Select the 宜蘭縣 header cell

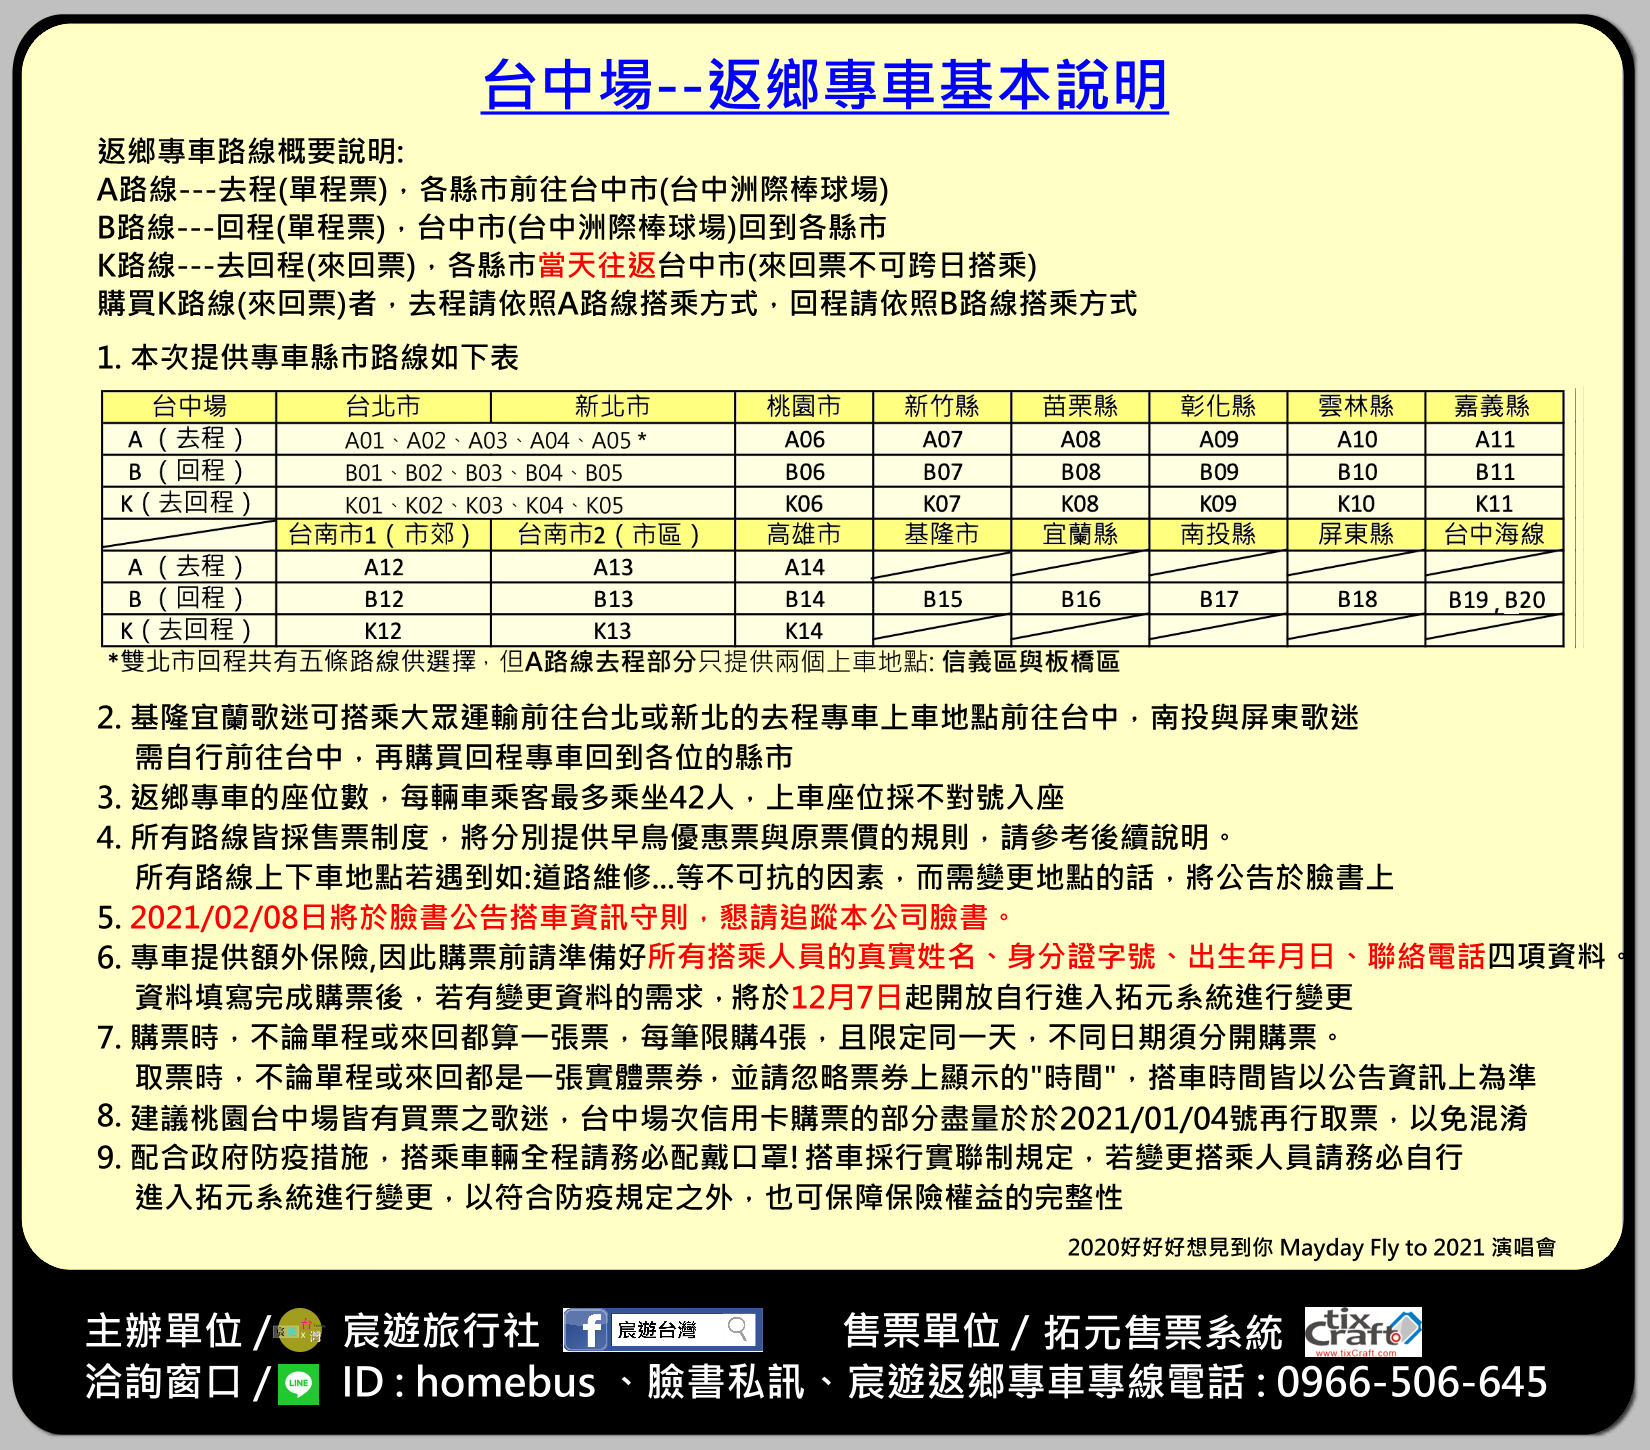1080,535
